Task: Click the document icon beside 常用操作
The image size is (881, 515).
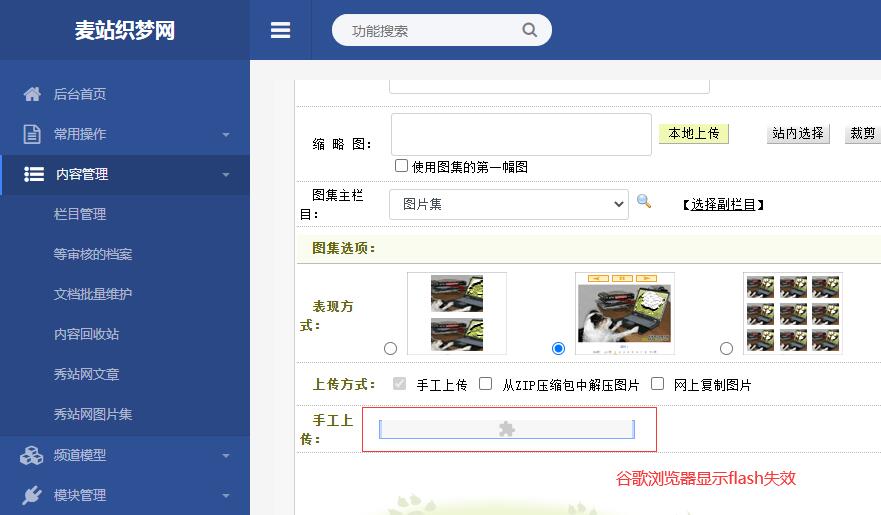Action: pos(32,134)
